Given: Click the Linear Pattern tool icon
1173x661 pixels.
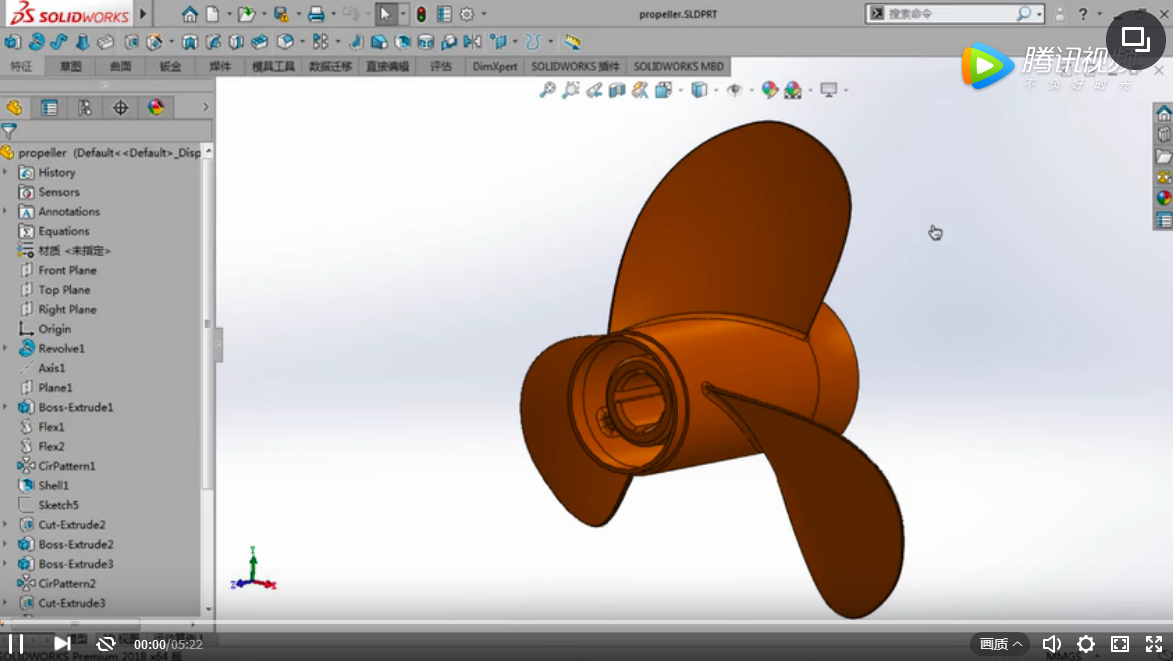Looking at the screenshot, I should [320, 42].
